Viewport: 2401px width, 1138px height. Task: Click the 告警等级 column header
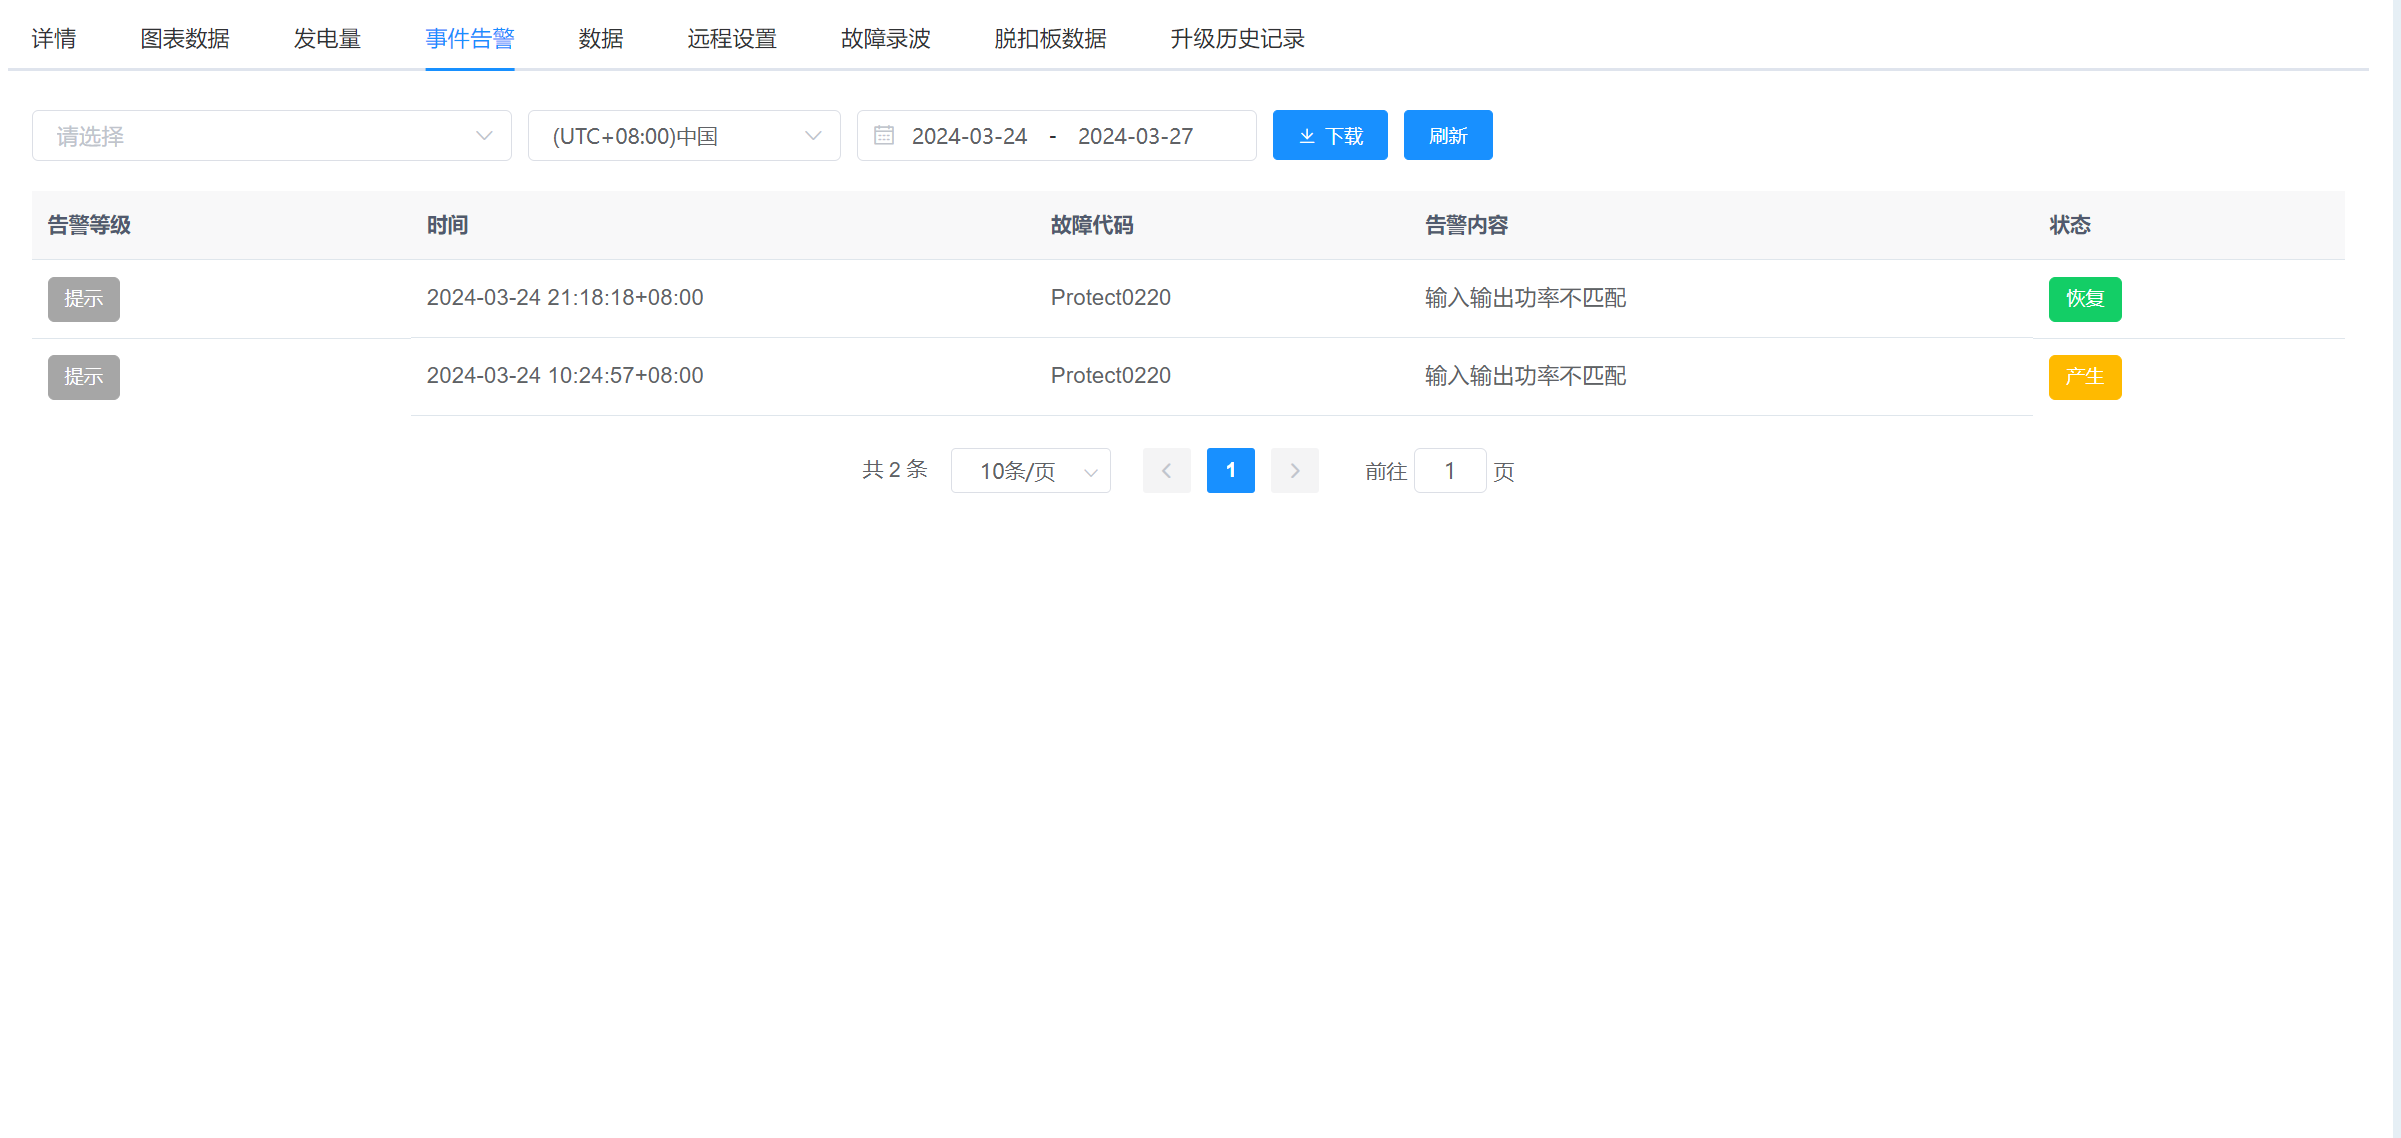tap(90, 225)
